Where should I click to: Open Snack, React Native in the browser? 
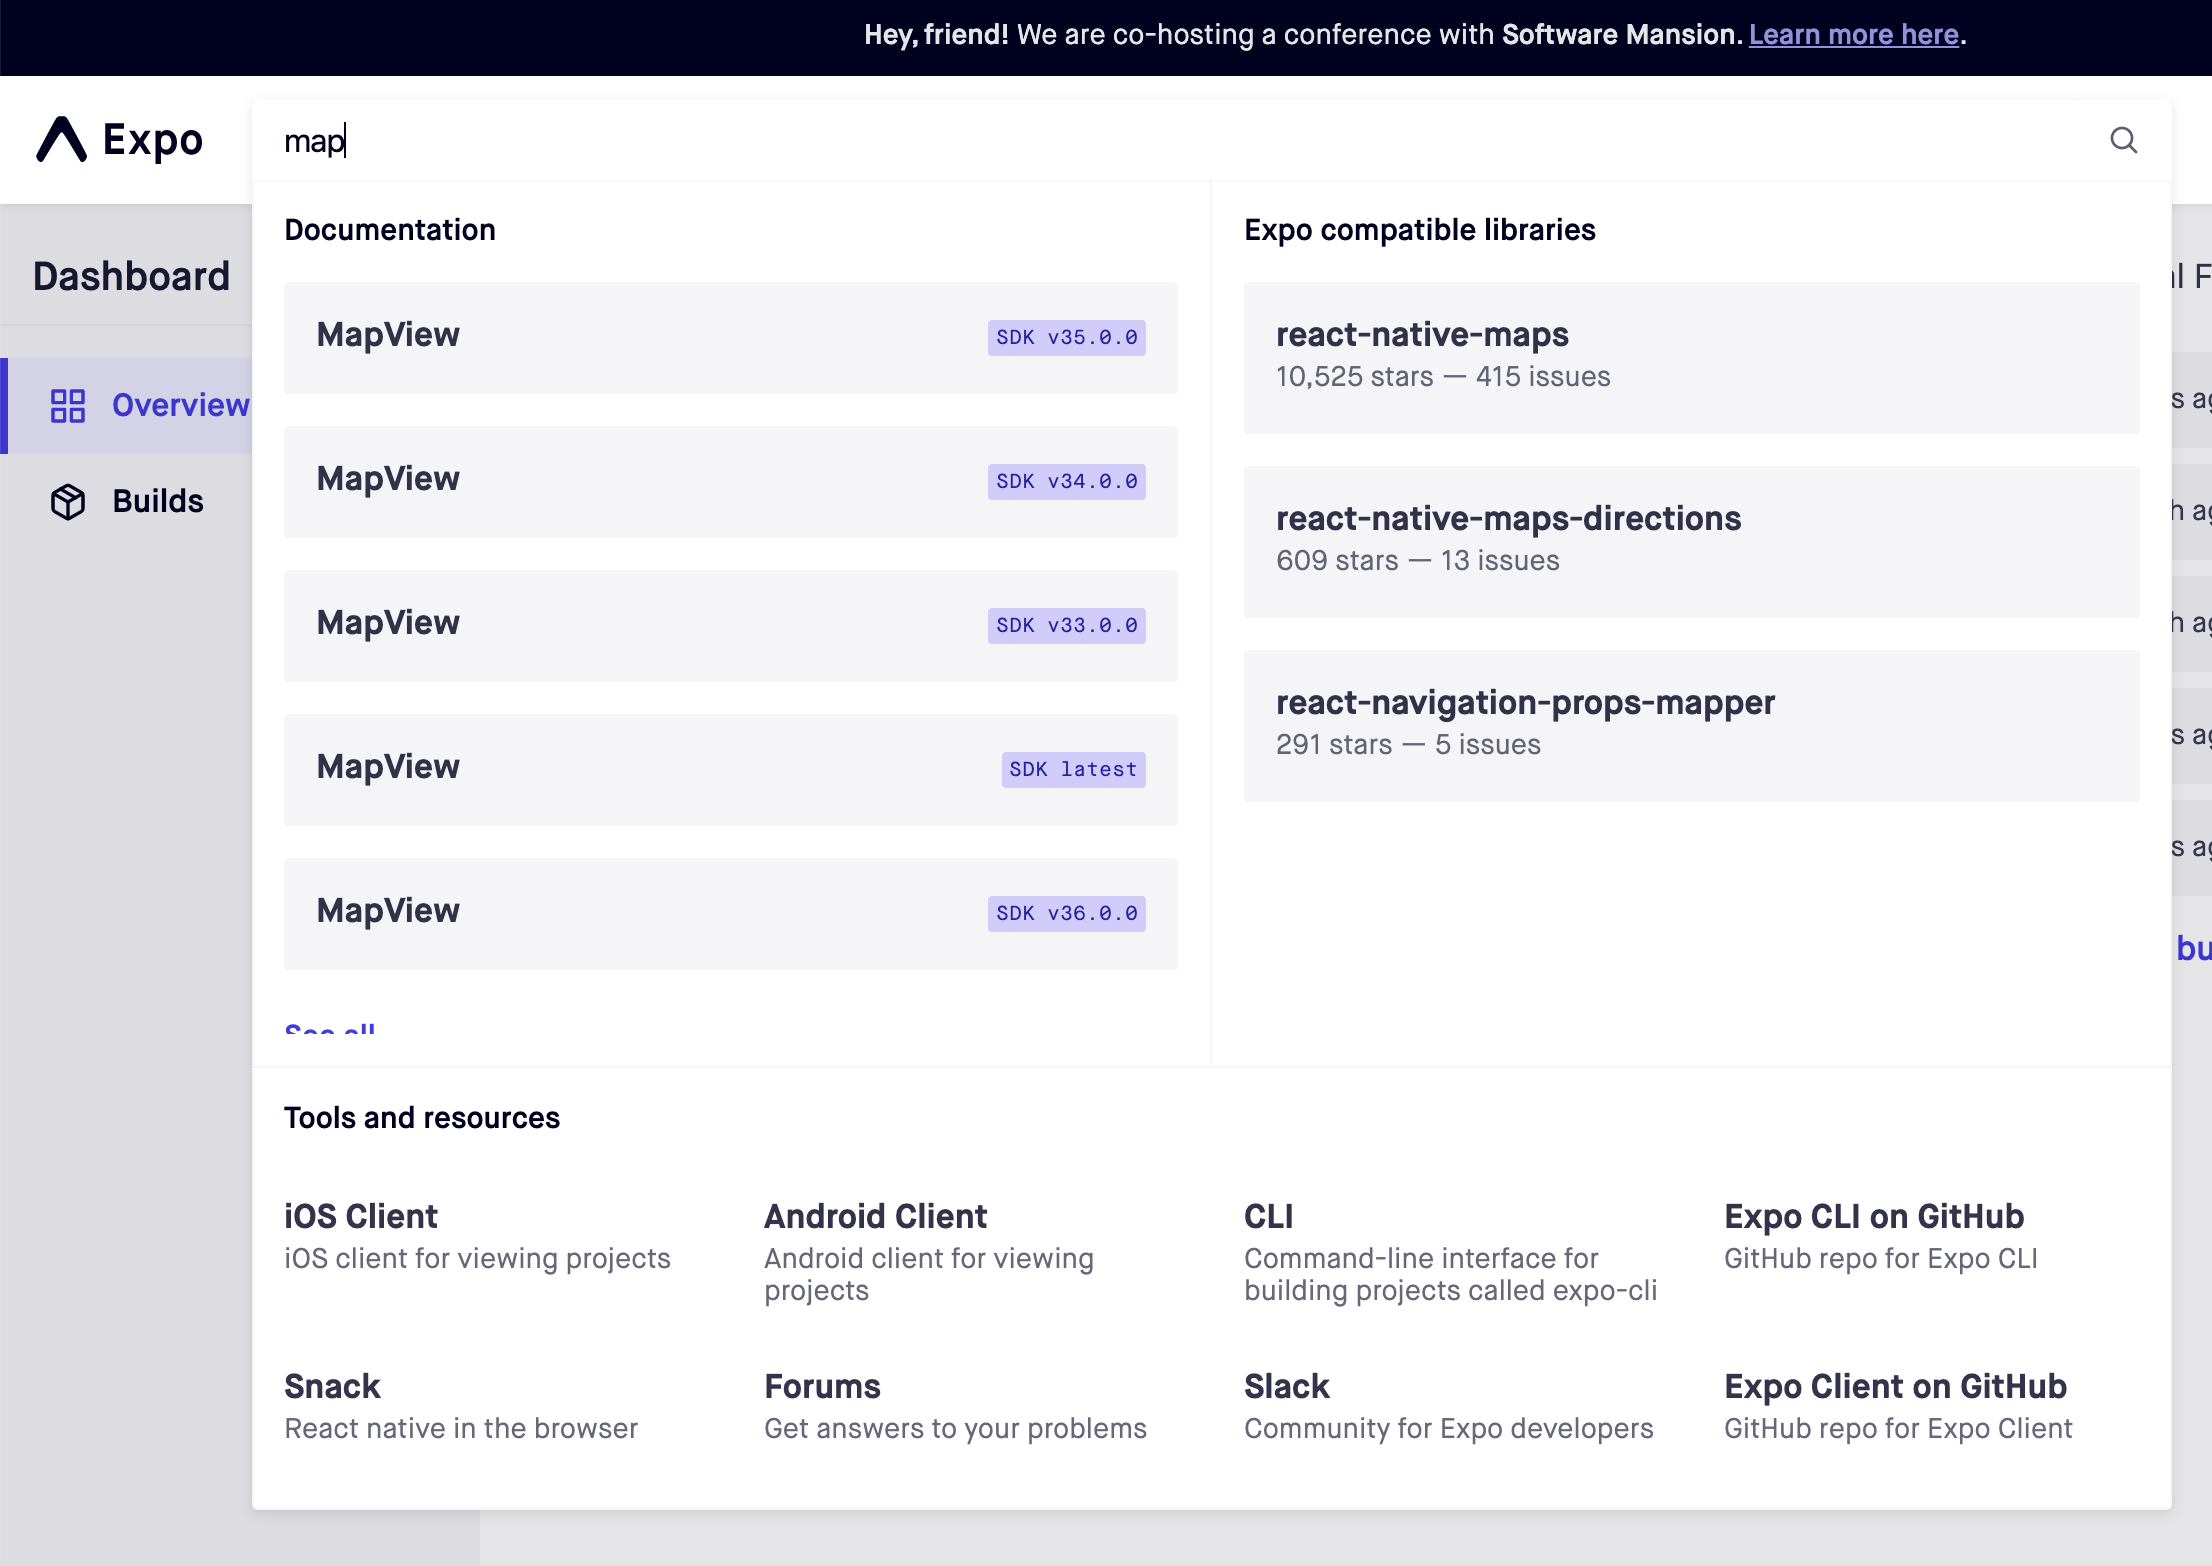click(332, 1387)
